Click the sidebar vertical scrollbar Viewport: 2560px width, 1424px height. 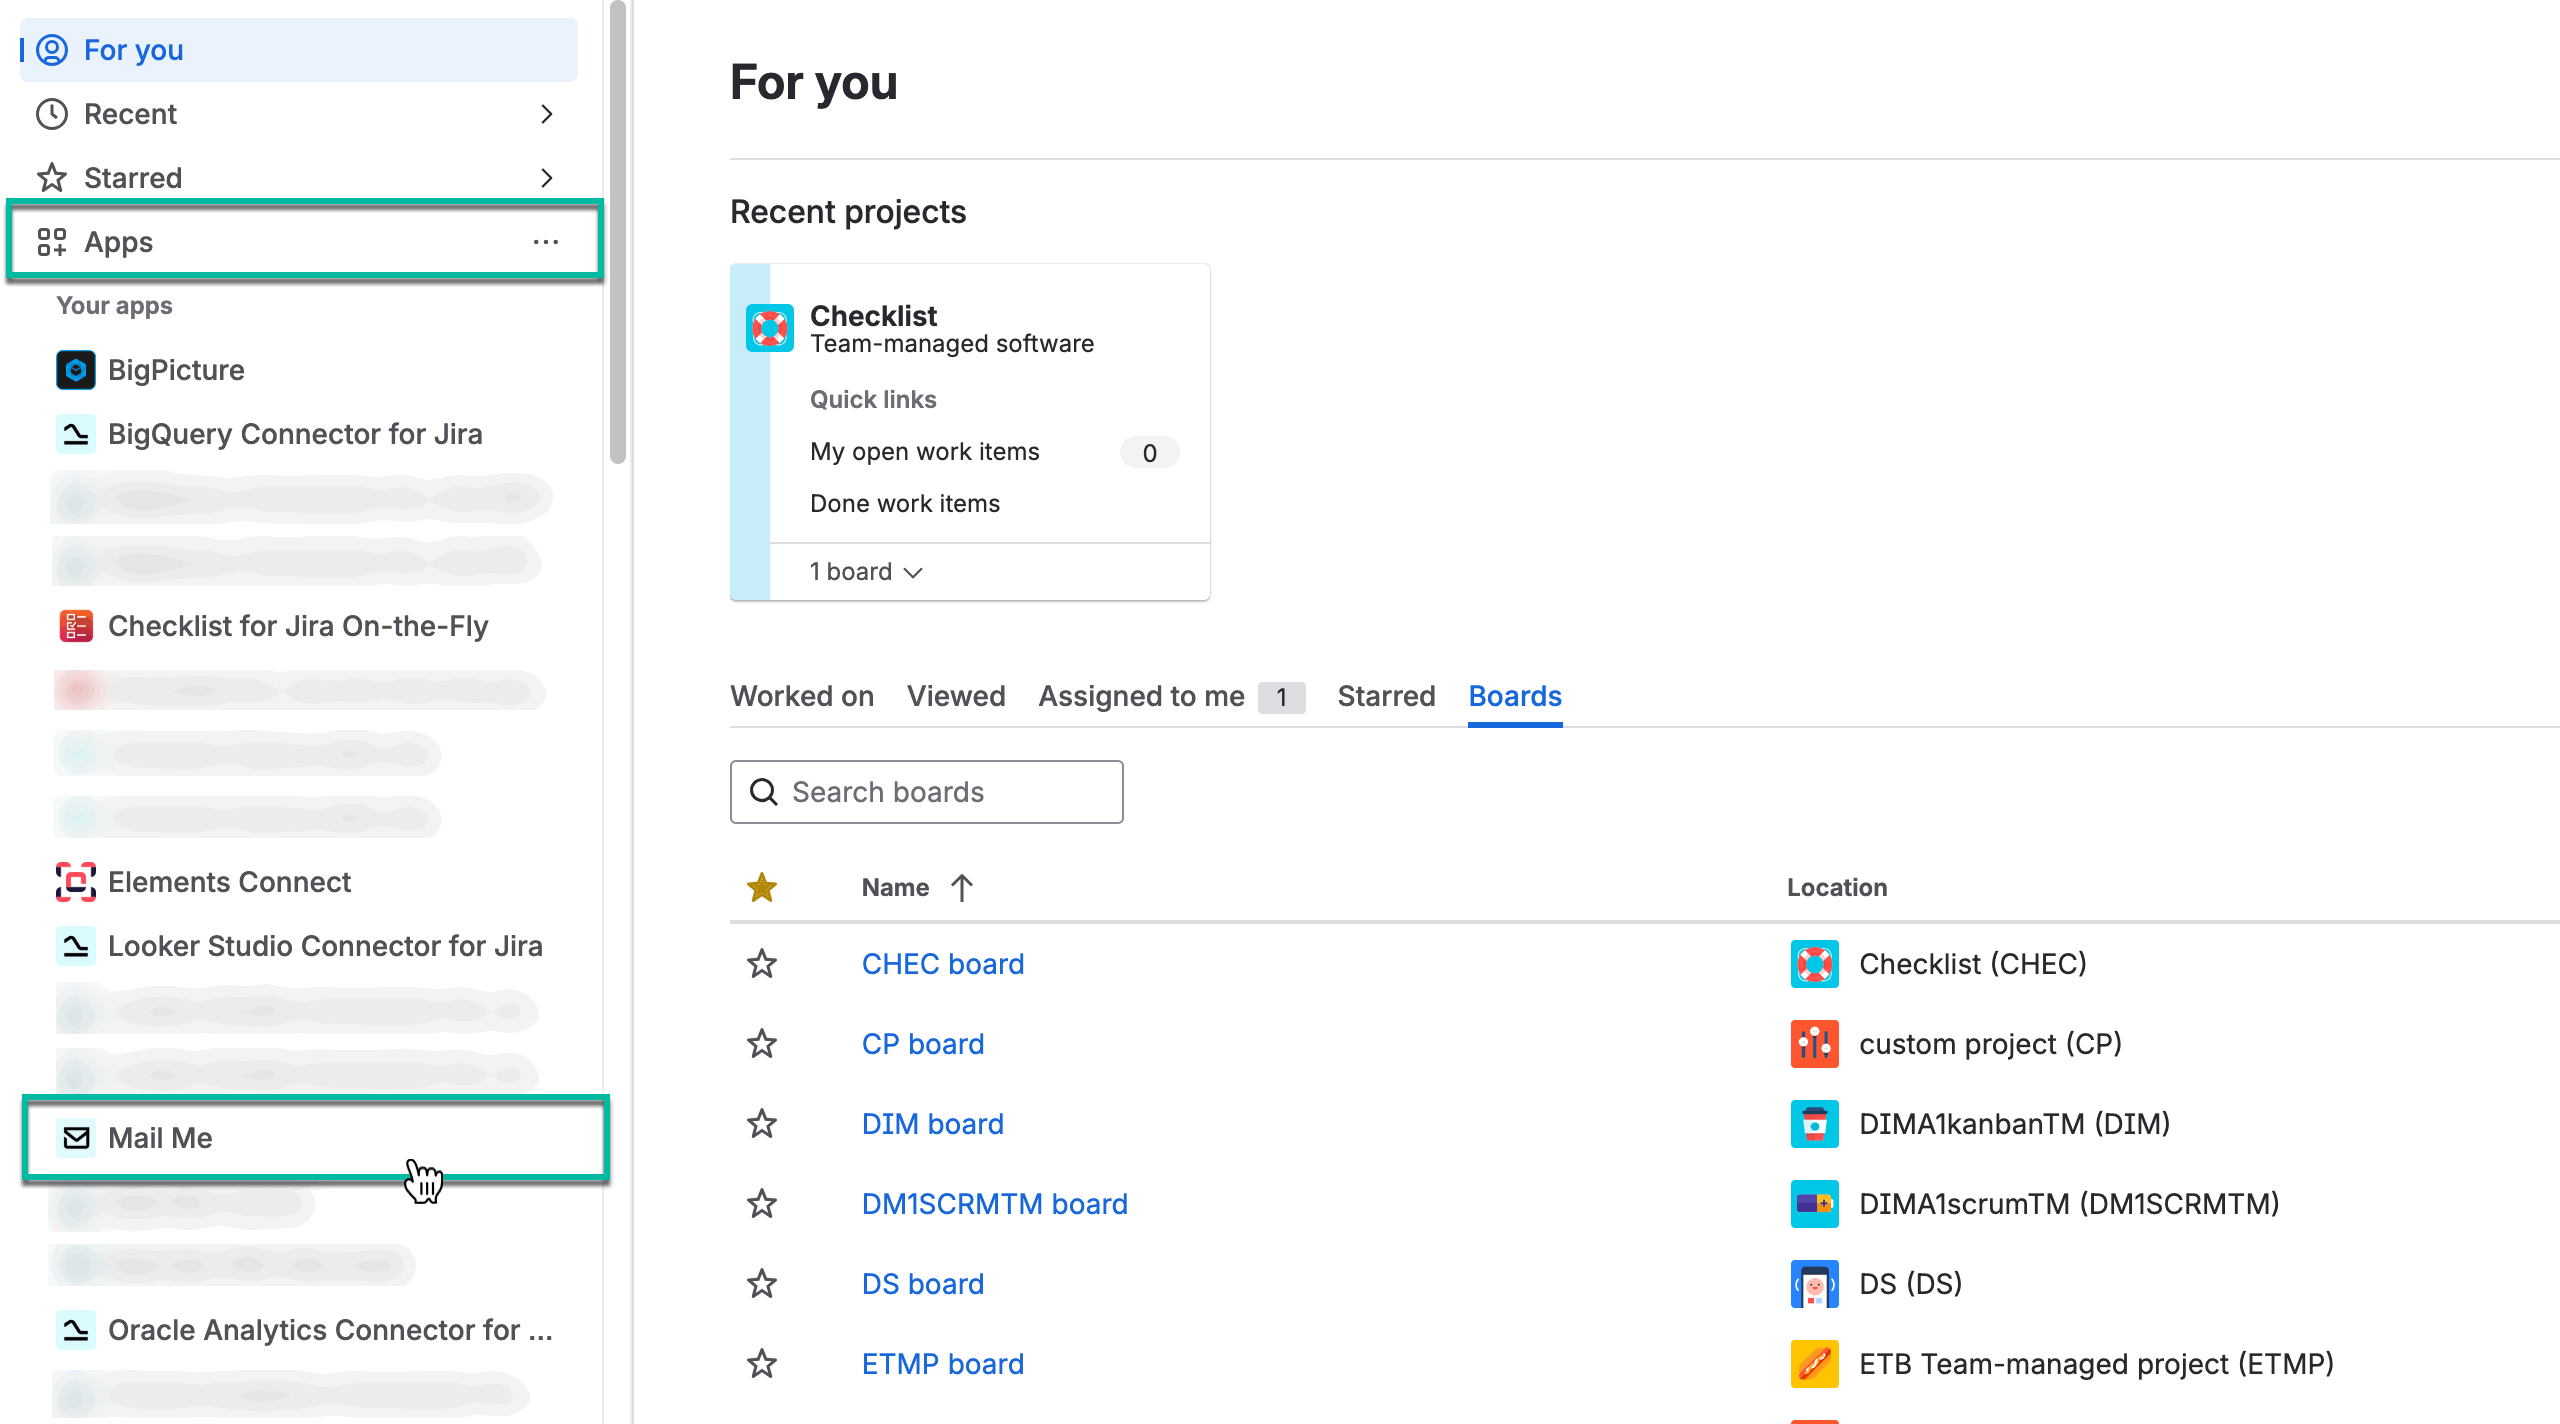[618, 230]
